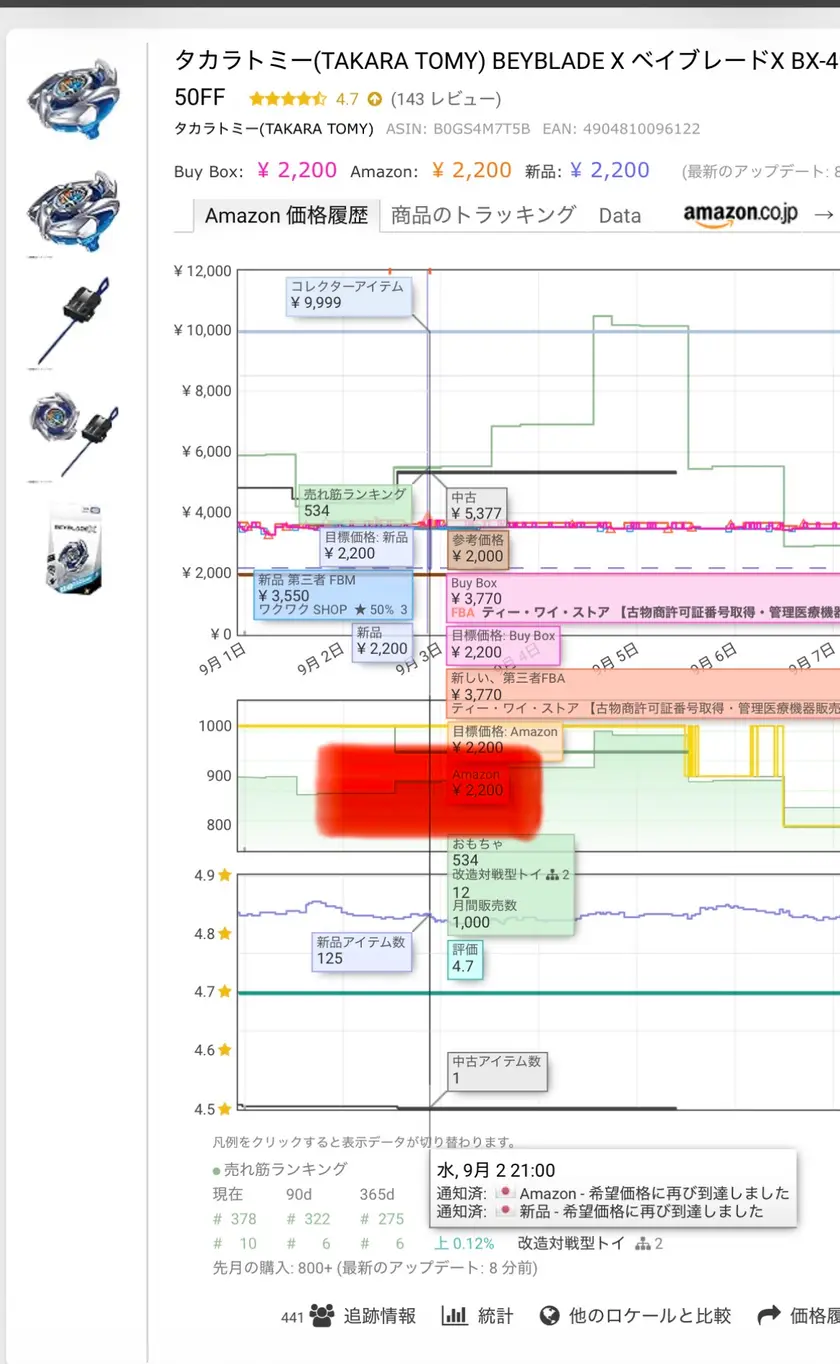Select the thumbnail showing top with launcher
This screenshot has height=1364, width=840.
pyautogui.click(x=73, y=434)
